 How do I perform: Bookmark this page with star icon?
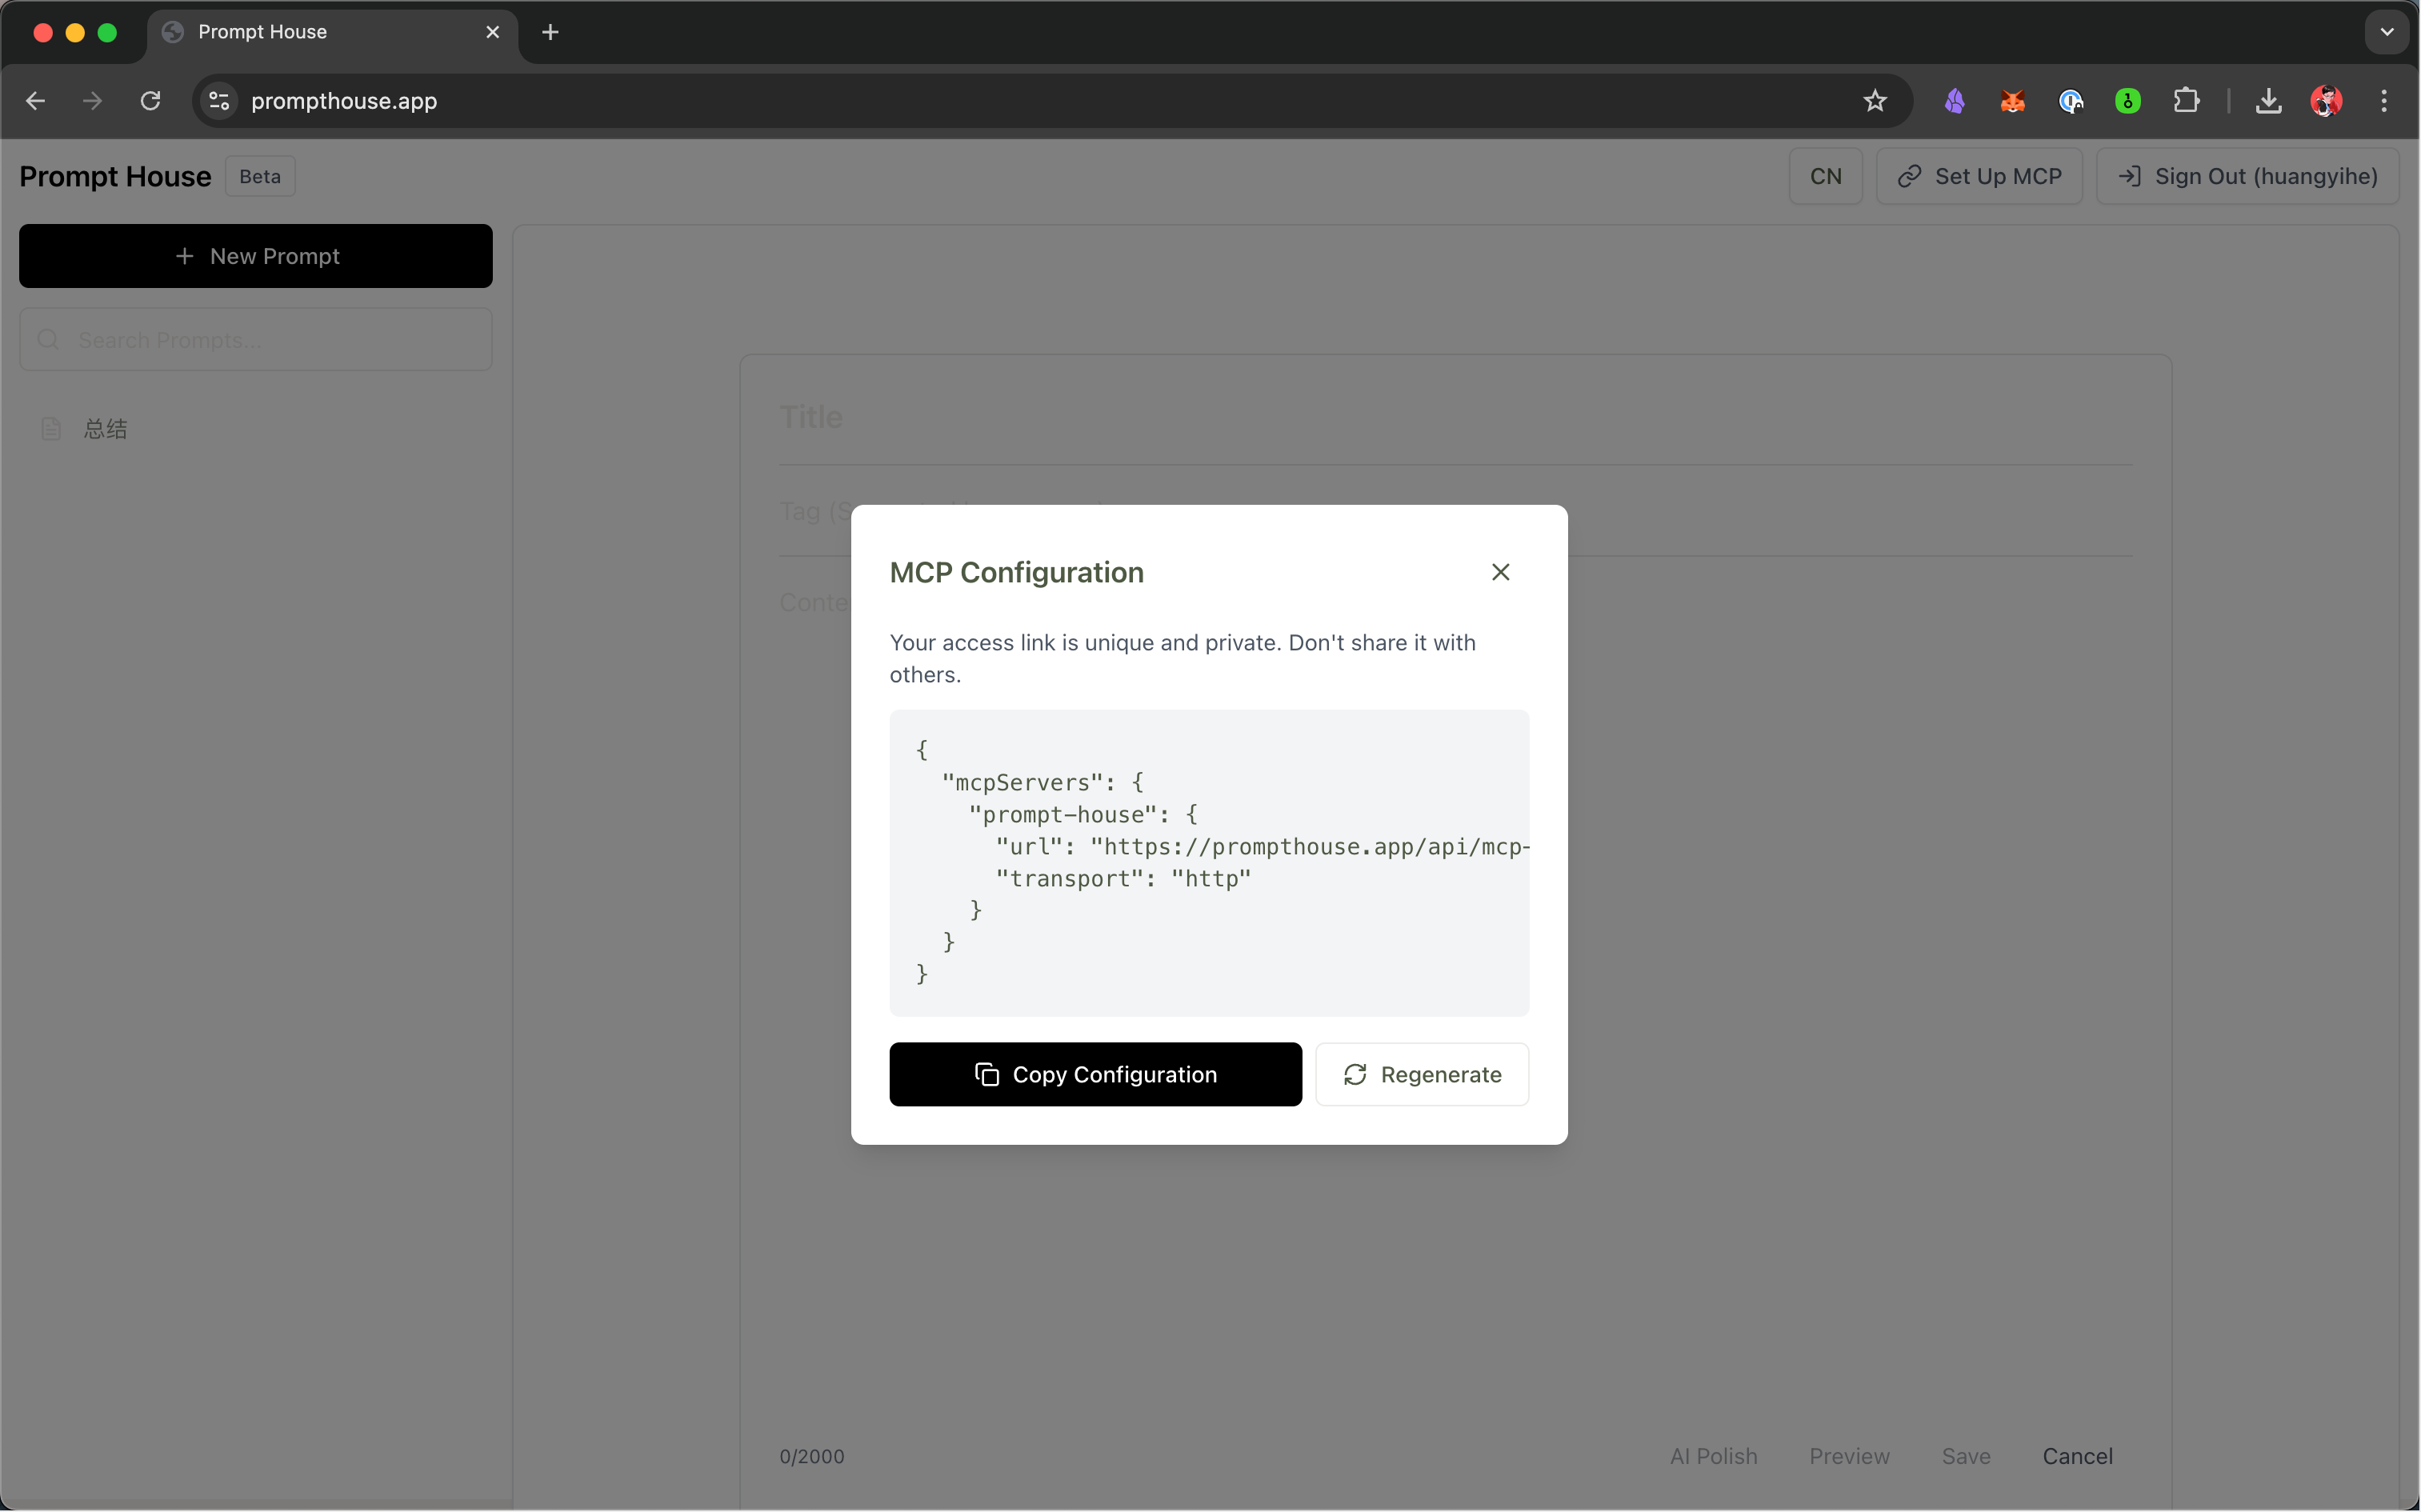1874,101
